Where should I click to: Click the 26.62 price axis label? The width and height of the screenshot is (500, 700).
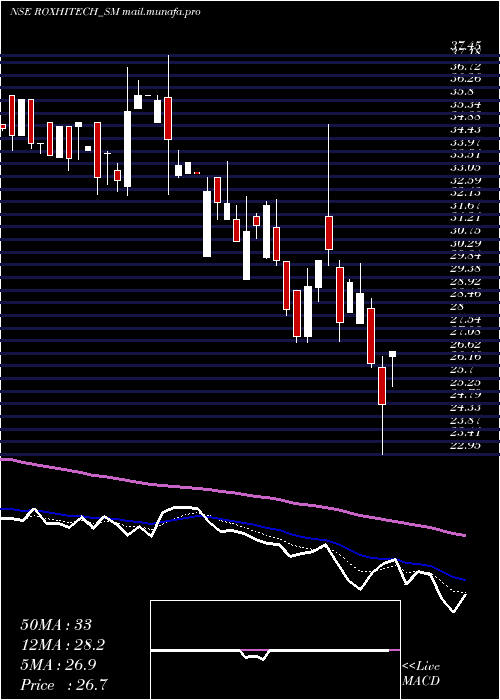(x=466, y=345)
